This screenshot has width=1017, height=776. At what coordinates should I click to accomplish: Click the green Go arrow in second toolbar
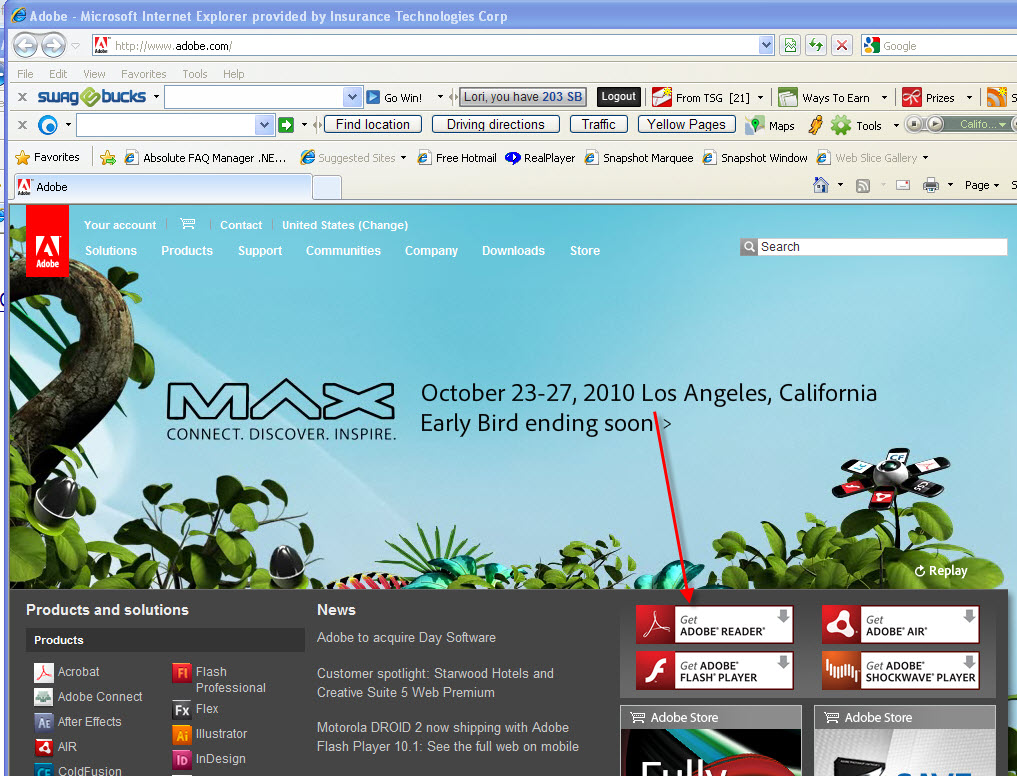pos(286,125)
